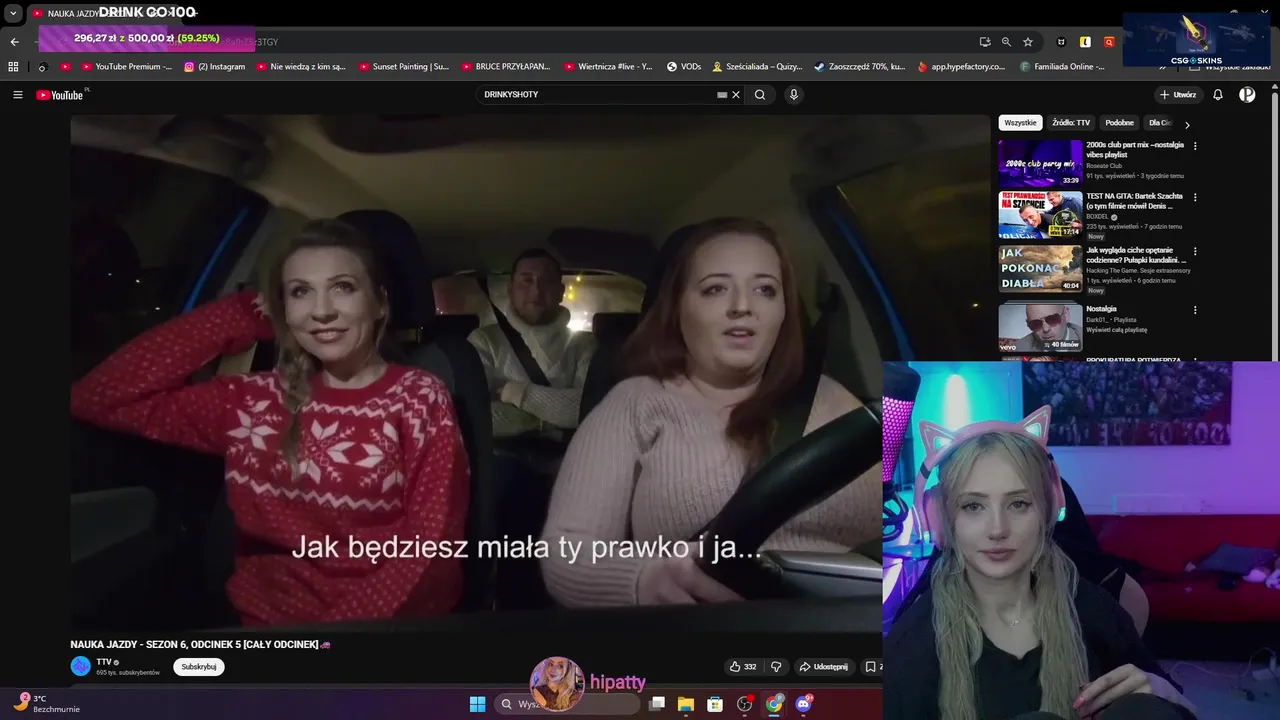Save the video with bookmark button
This screenshot has width=1280, height=720.
pos(871,667)
